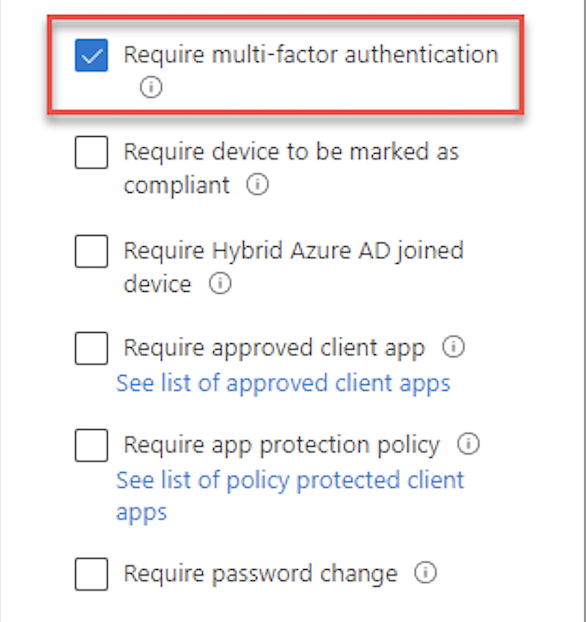Image resolution: width=586 pixels, height=622 pixels.
Task: Follow See list of policy protected client apps link
Action: tap(290, 496)
